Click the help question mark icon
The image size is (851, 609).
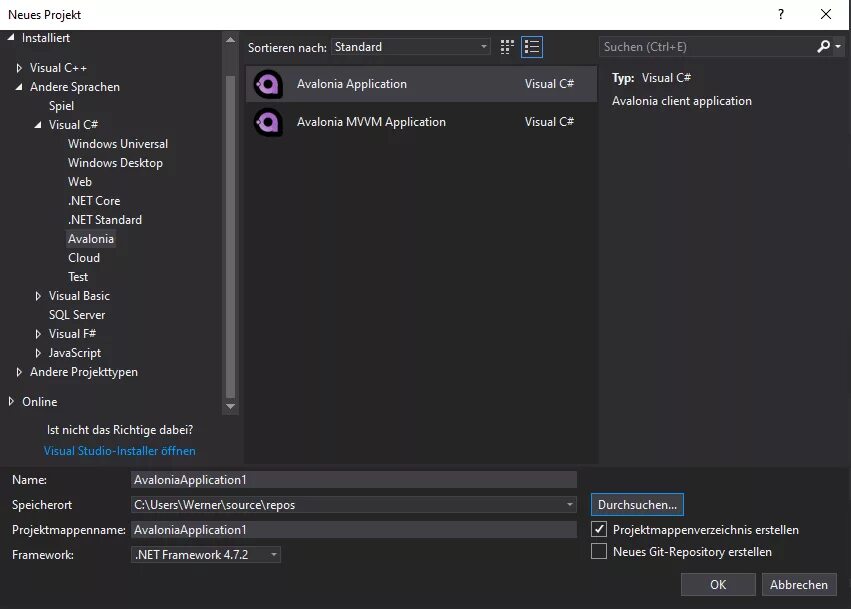point(781,15)
